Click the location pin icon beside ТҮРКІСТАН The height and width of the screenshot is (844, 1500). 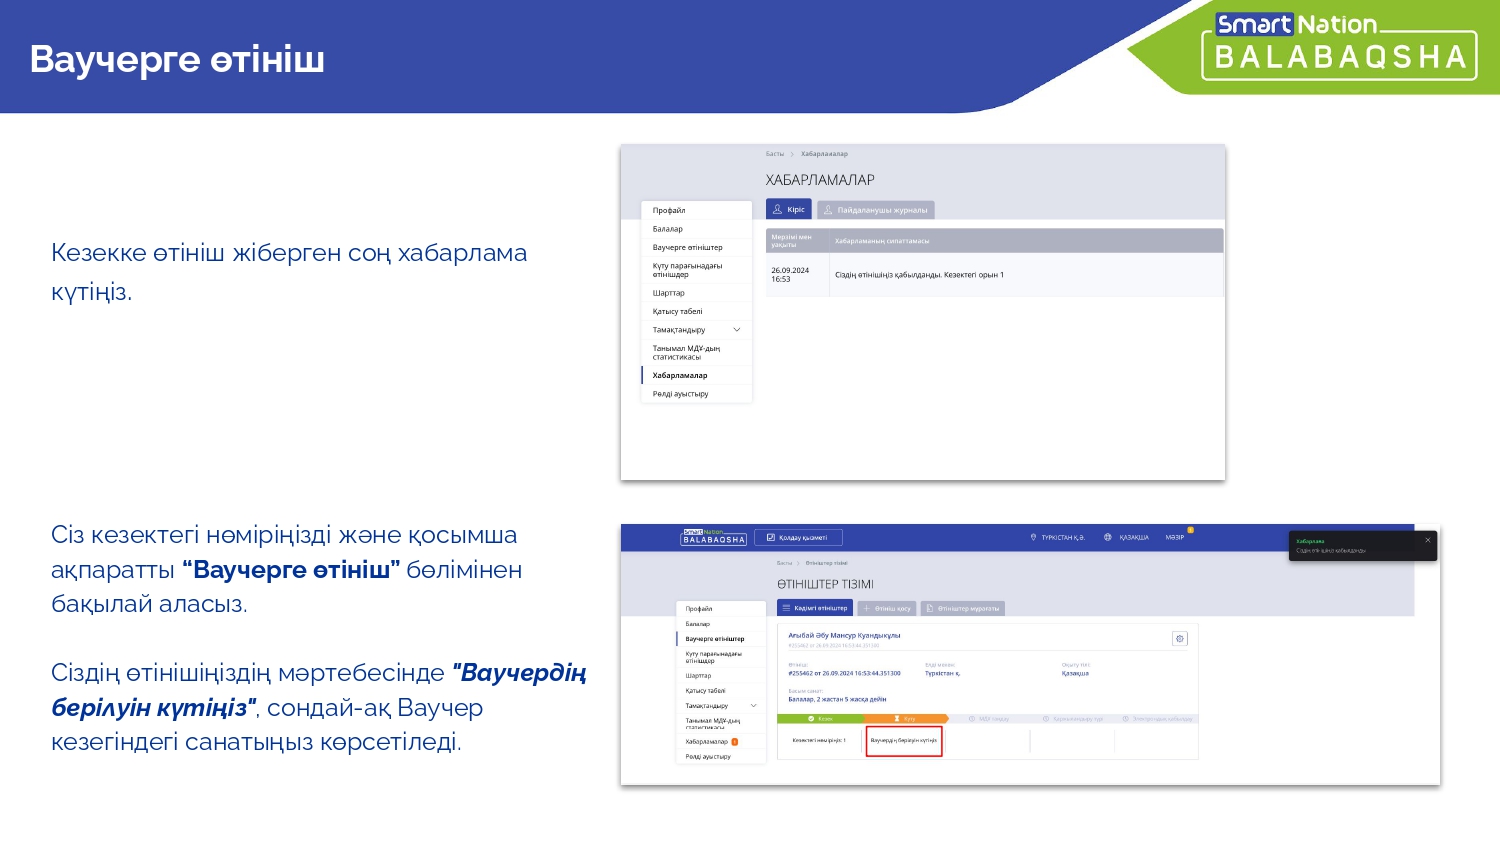point(1033,538)
